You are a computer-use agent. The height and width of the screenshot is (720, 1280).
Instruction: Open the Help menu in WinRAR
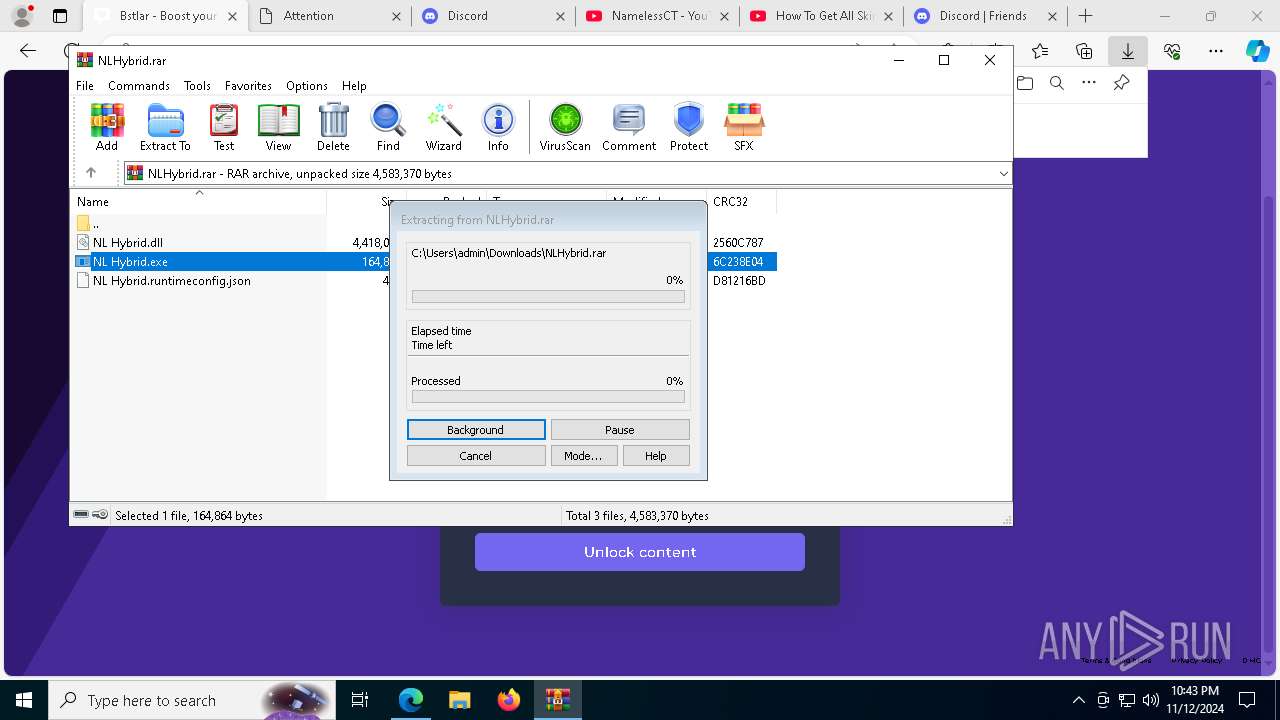354,86
